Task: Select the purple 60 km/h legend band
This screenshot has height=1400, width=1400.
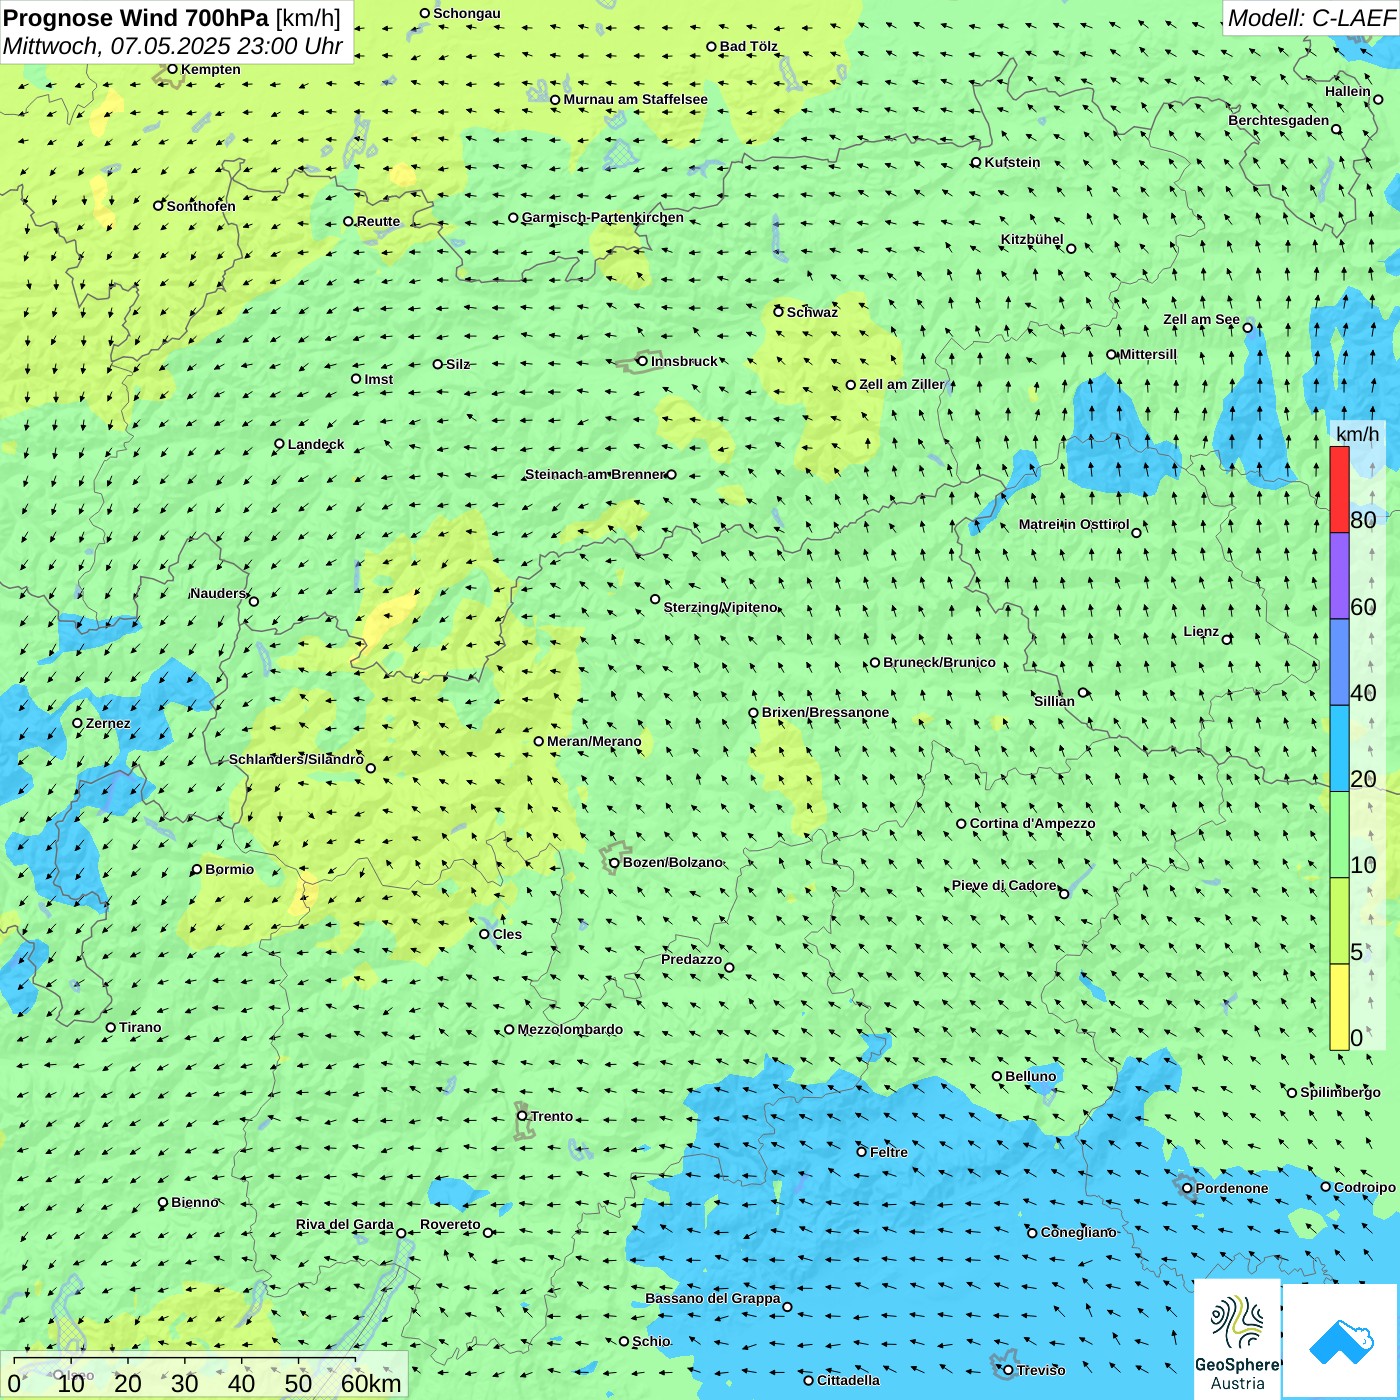Action: tap(1339, 576)
